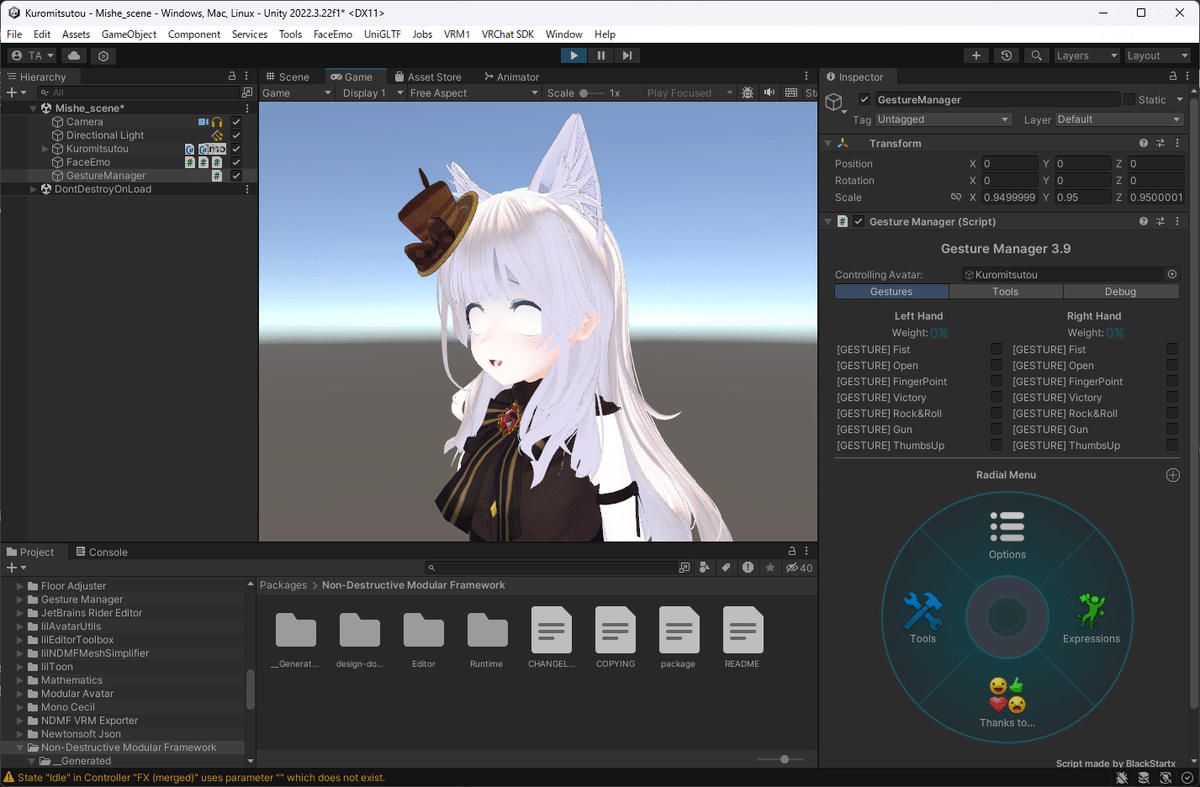
Task: Open the Unity cloud services icon
Action: [x=75, y=56]
